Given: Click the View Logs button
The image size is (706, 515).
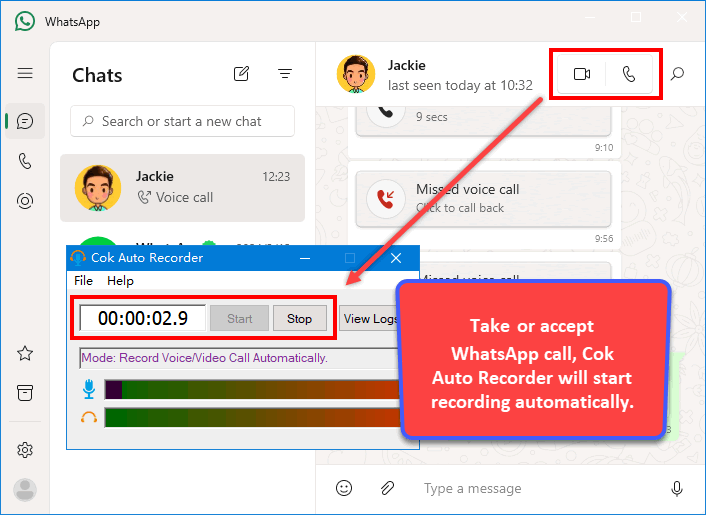Looking at the screenshot, I should click(x=370, y=319).
